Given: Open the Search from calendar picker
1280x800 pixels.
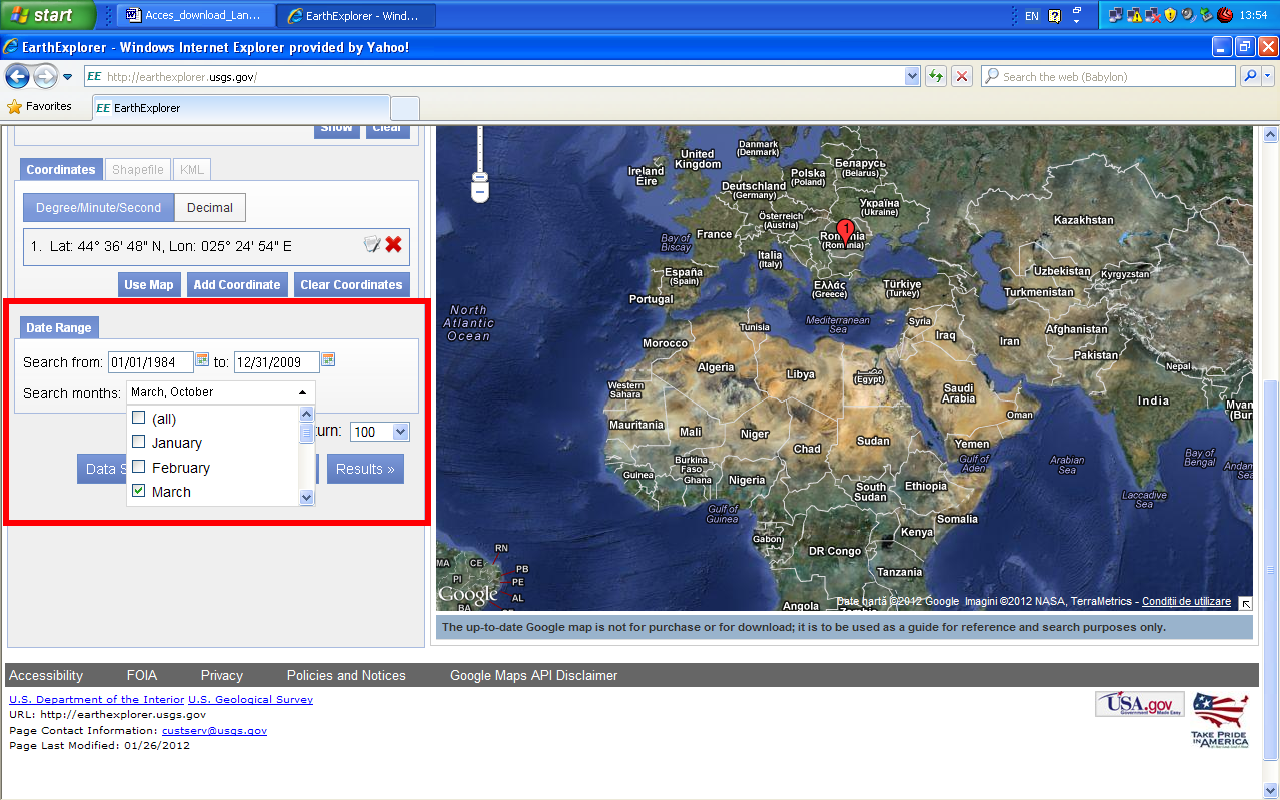Looking at the screenshot, I should point(202,360).
